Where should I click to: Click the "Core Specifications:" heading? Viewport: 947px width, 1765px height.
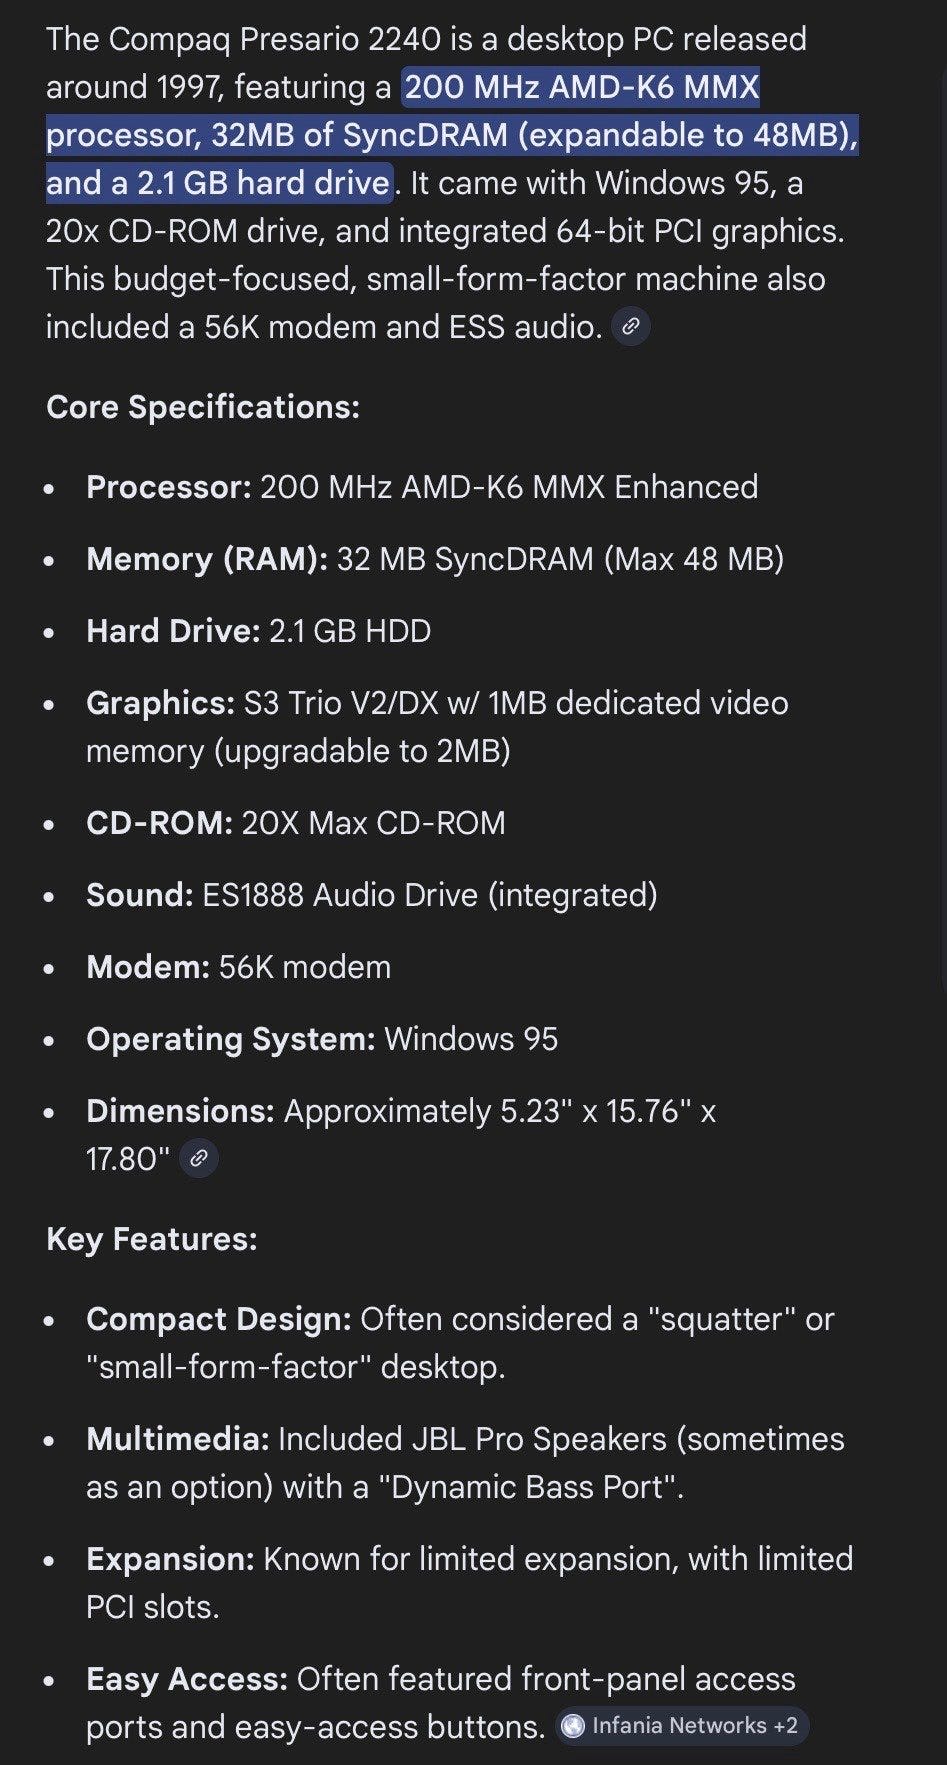pos(203,407)
